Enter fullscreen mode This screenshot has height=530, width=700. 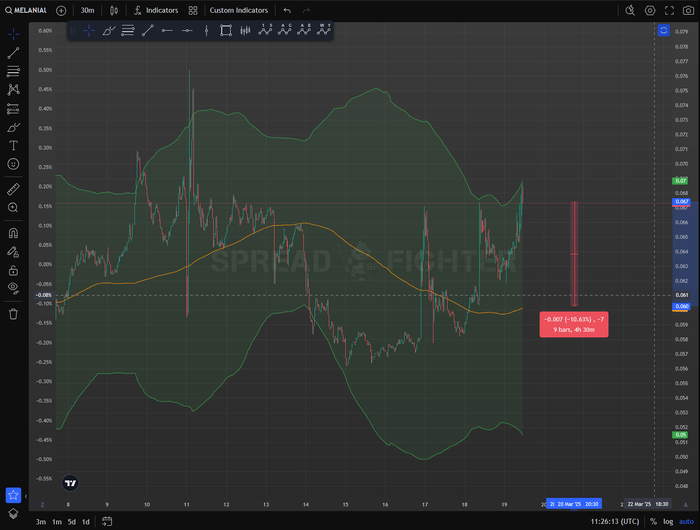669,10
